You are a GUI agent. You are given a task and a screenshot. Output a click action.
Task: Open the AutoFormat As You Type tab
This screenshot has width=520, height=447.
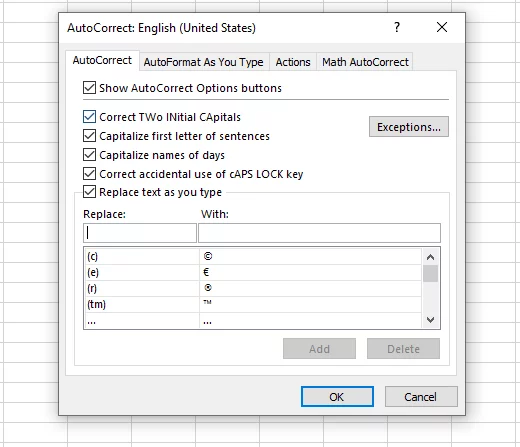tap(203, 62)
